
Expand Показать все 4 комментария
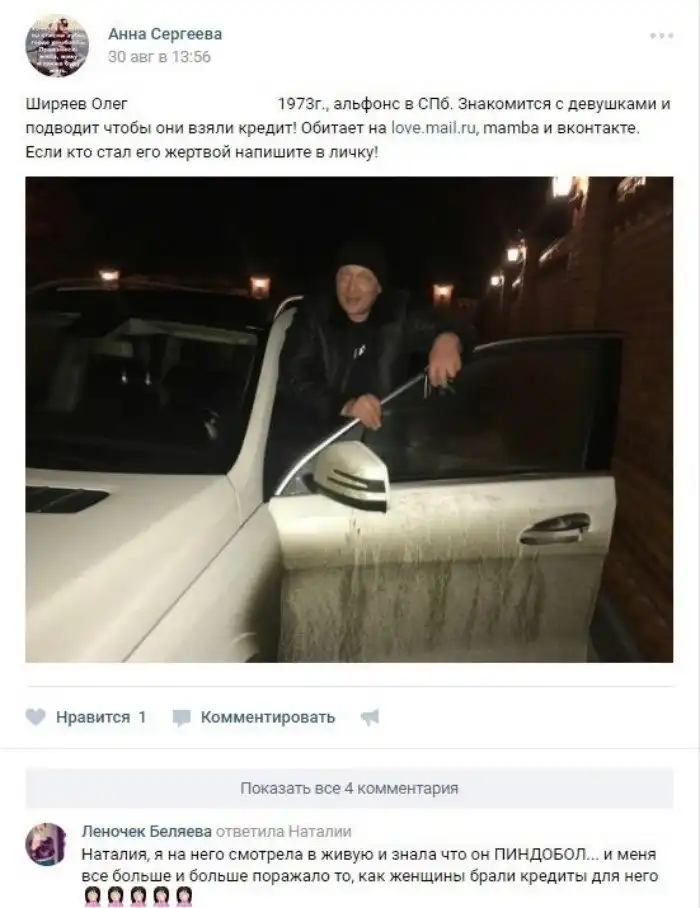pyautogui.click(x=349, y=788)
